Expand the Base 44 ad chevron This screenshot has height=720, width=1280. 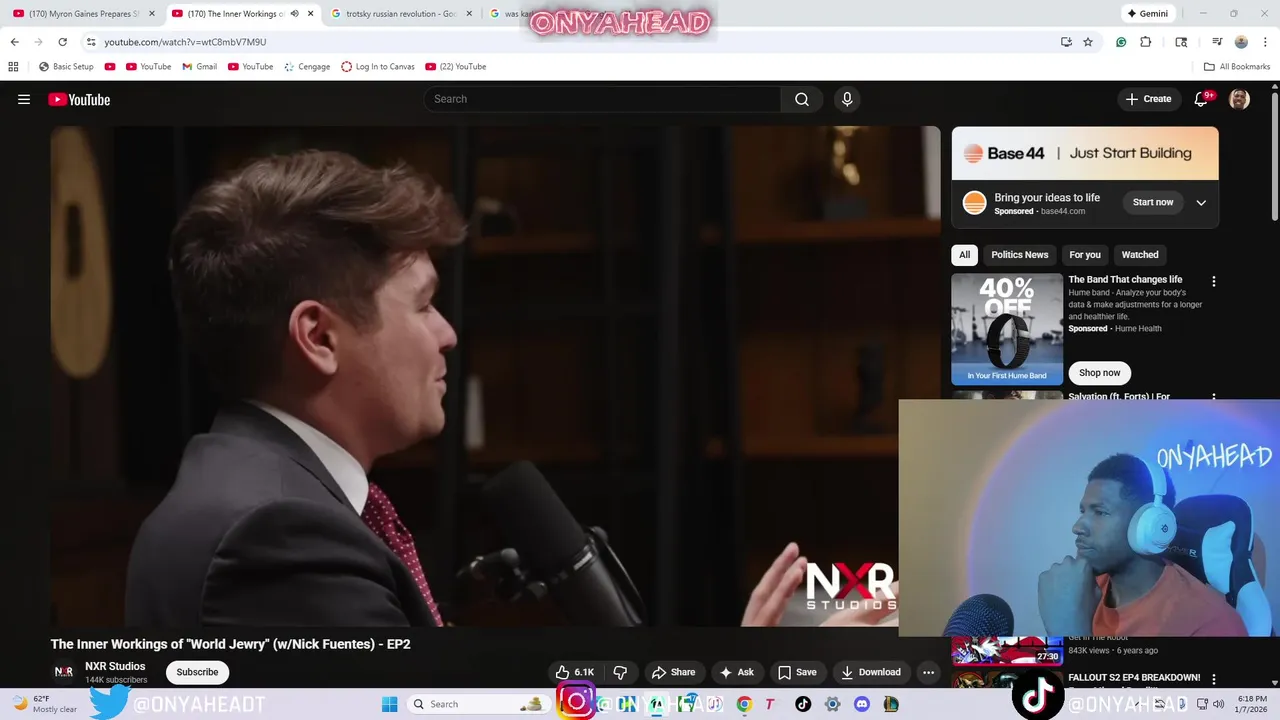[x=1201, y=202]
